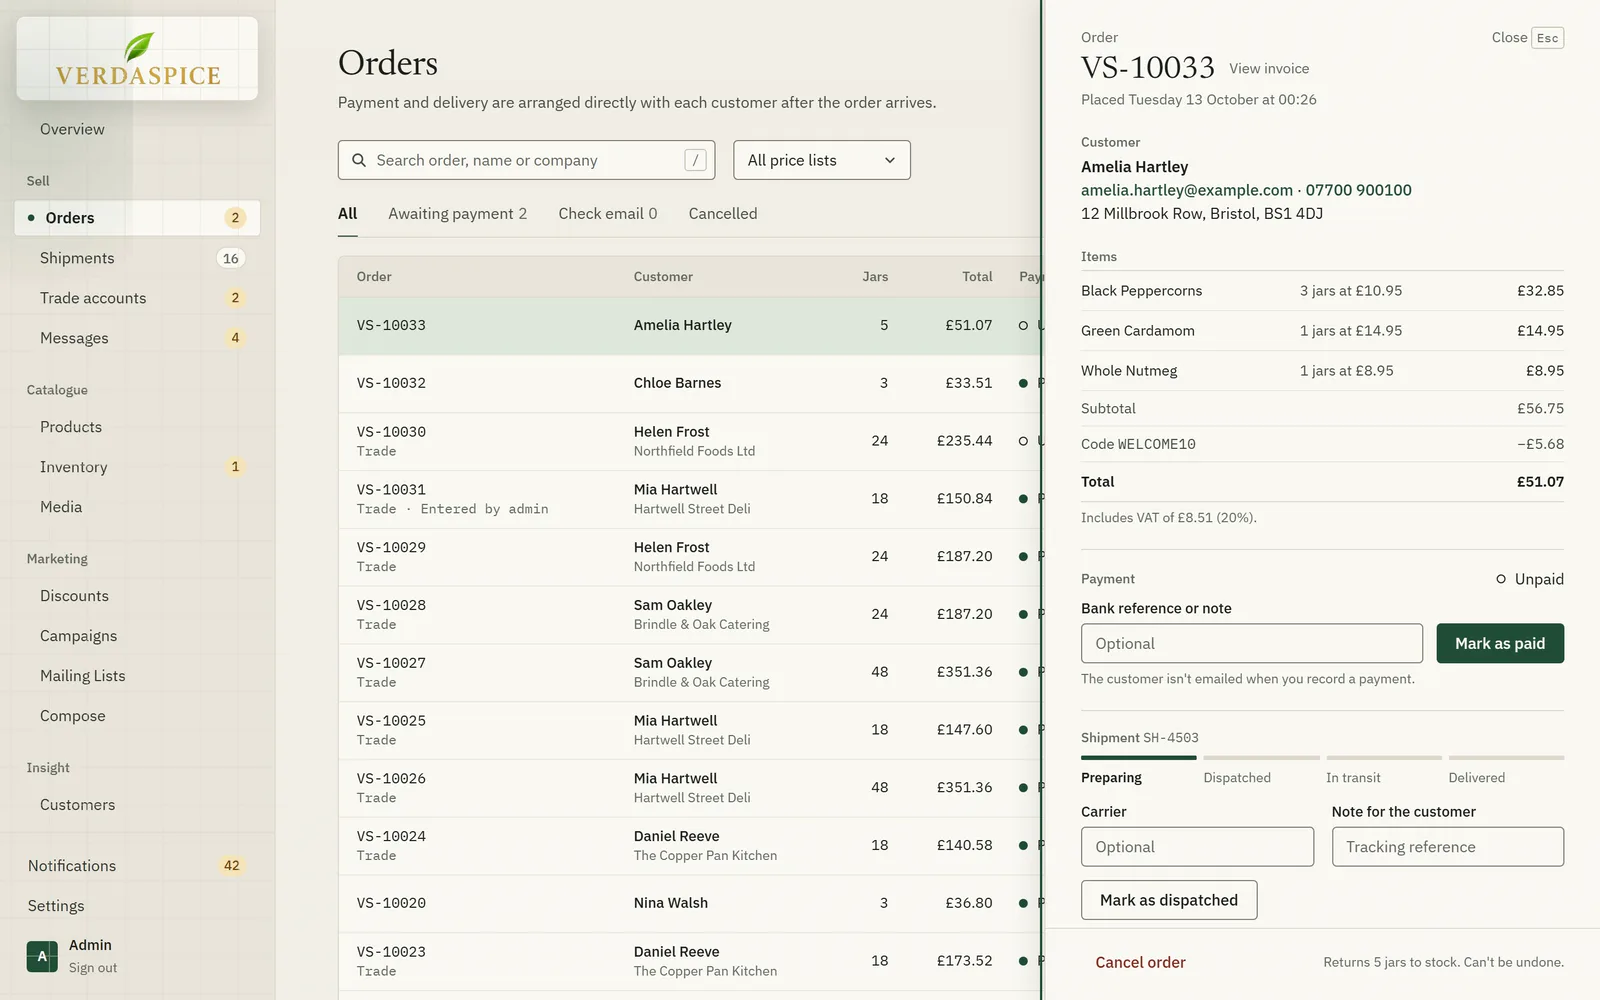Viewport: 1600px width, 1000px height.
Task: Focus the Bank reference or note field
Action: point(1251,643)
